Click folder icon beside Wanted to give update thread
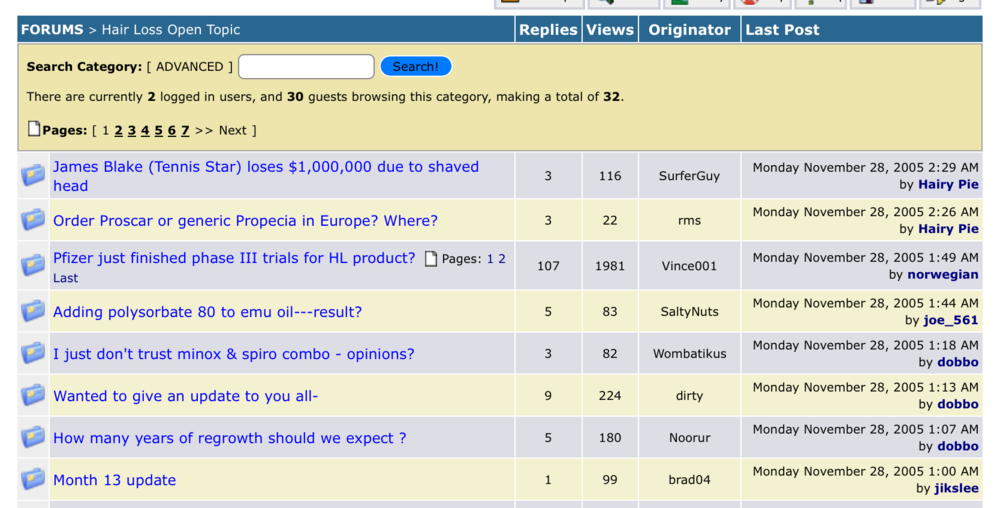The width and height of the screenshot is (1000, 508). (x=33, y=396)
